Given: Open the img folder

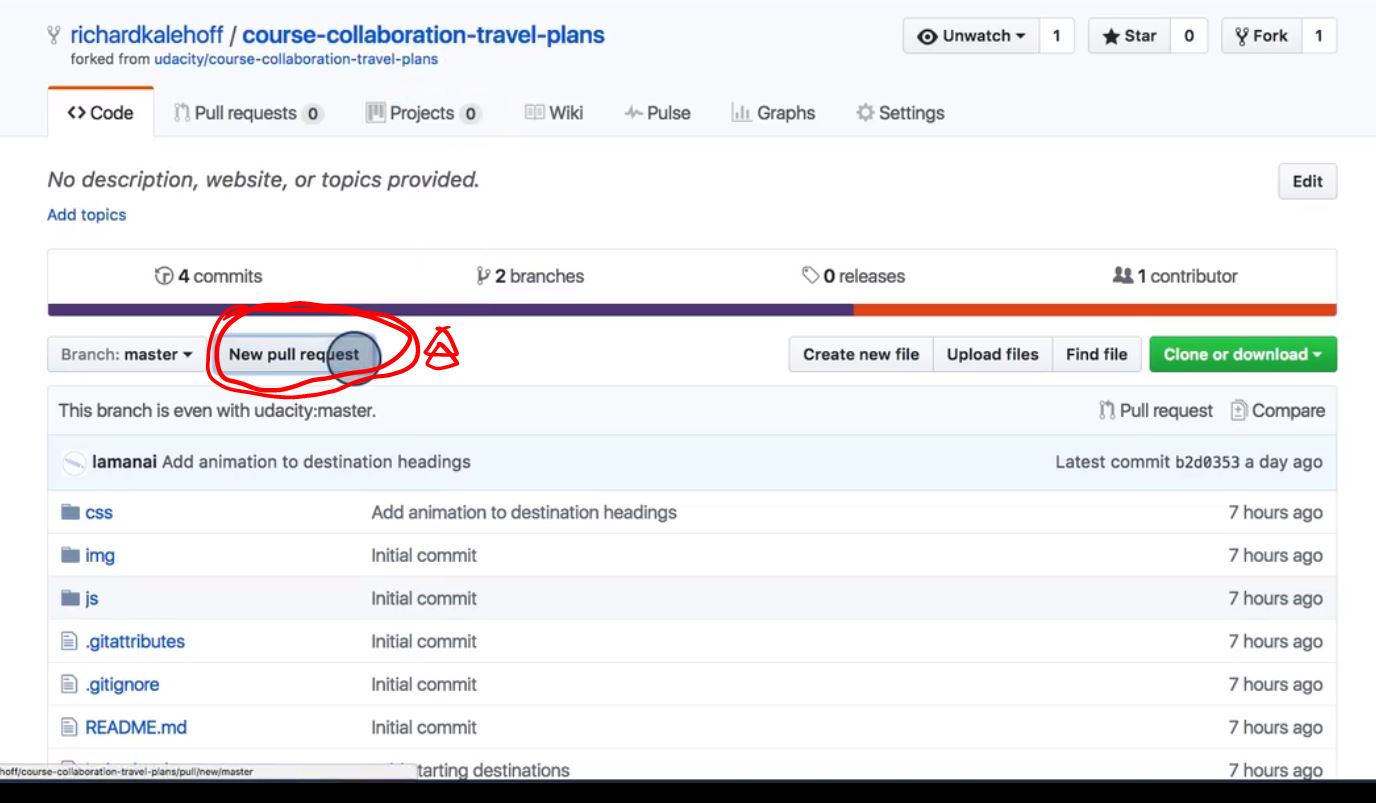Looking at the screenshot, I should 100,556.
